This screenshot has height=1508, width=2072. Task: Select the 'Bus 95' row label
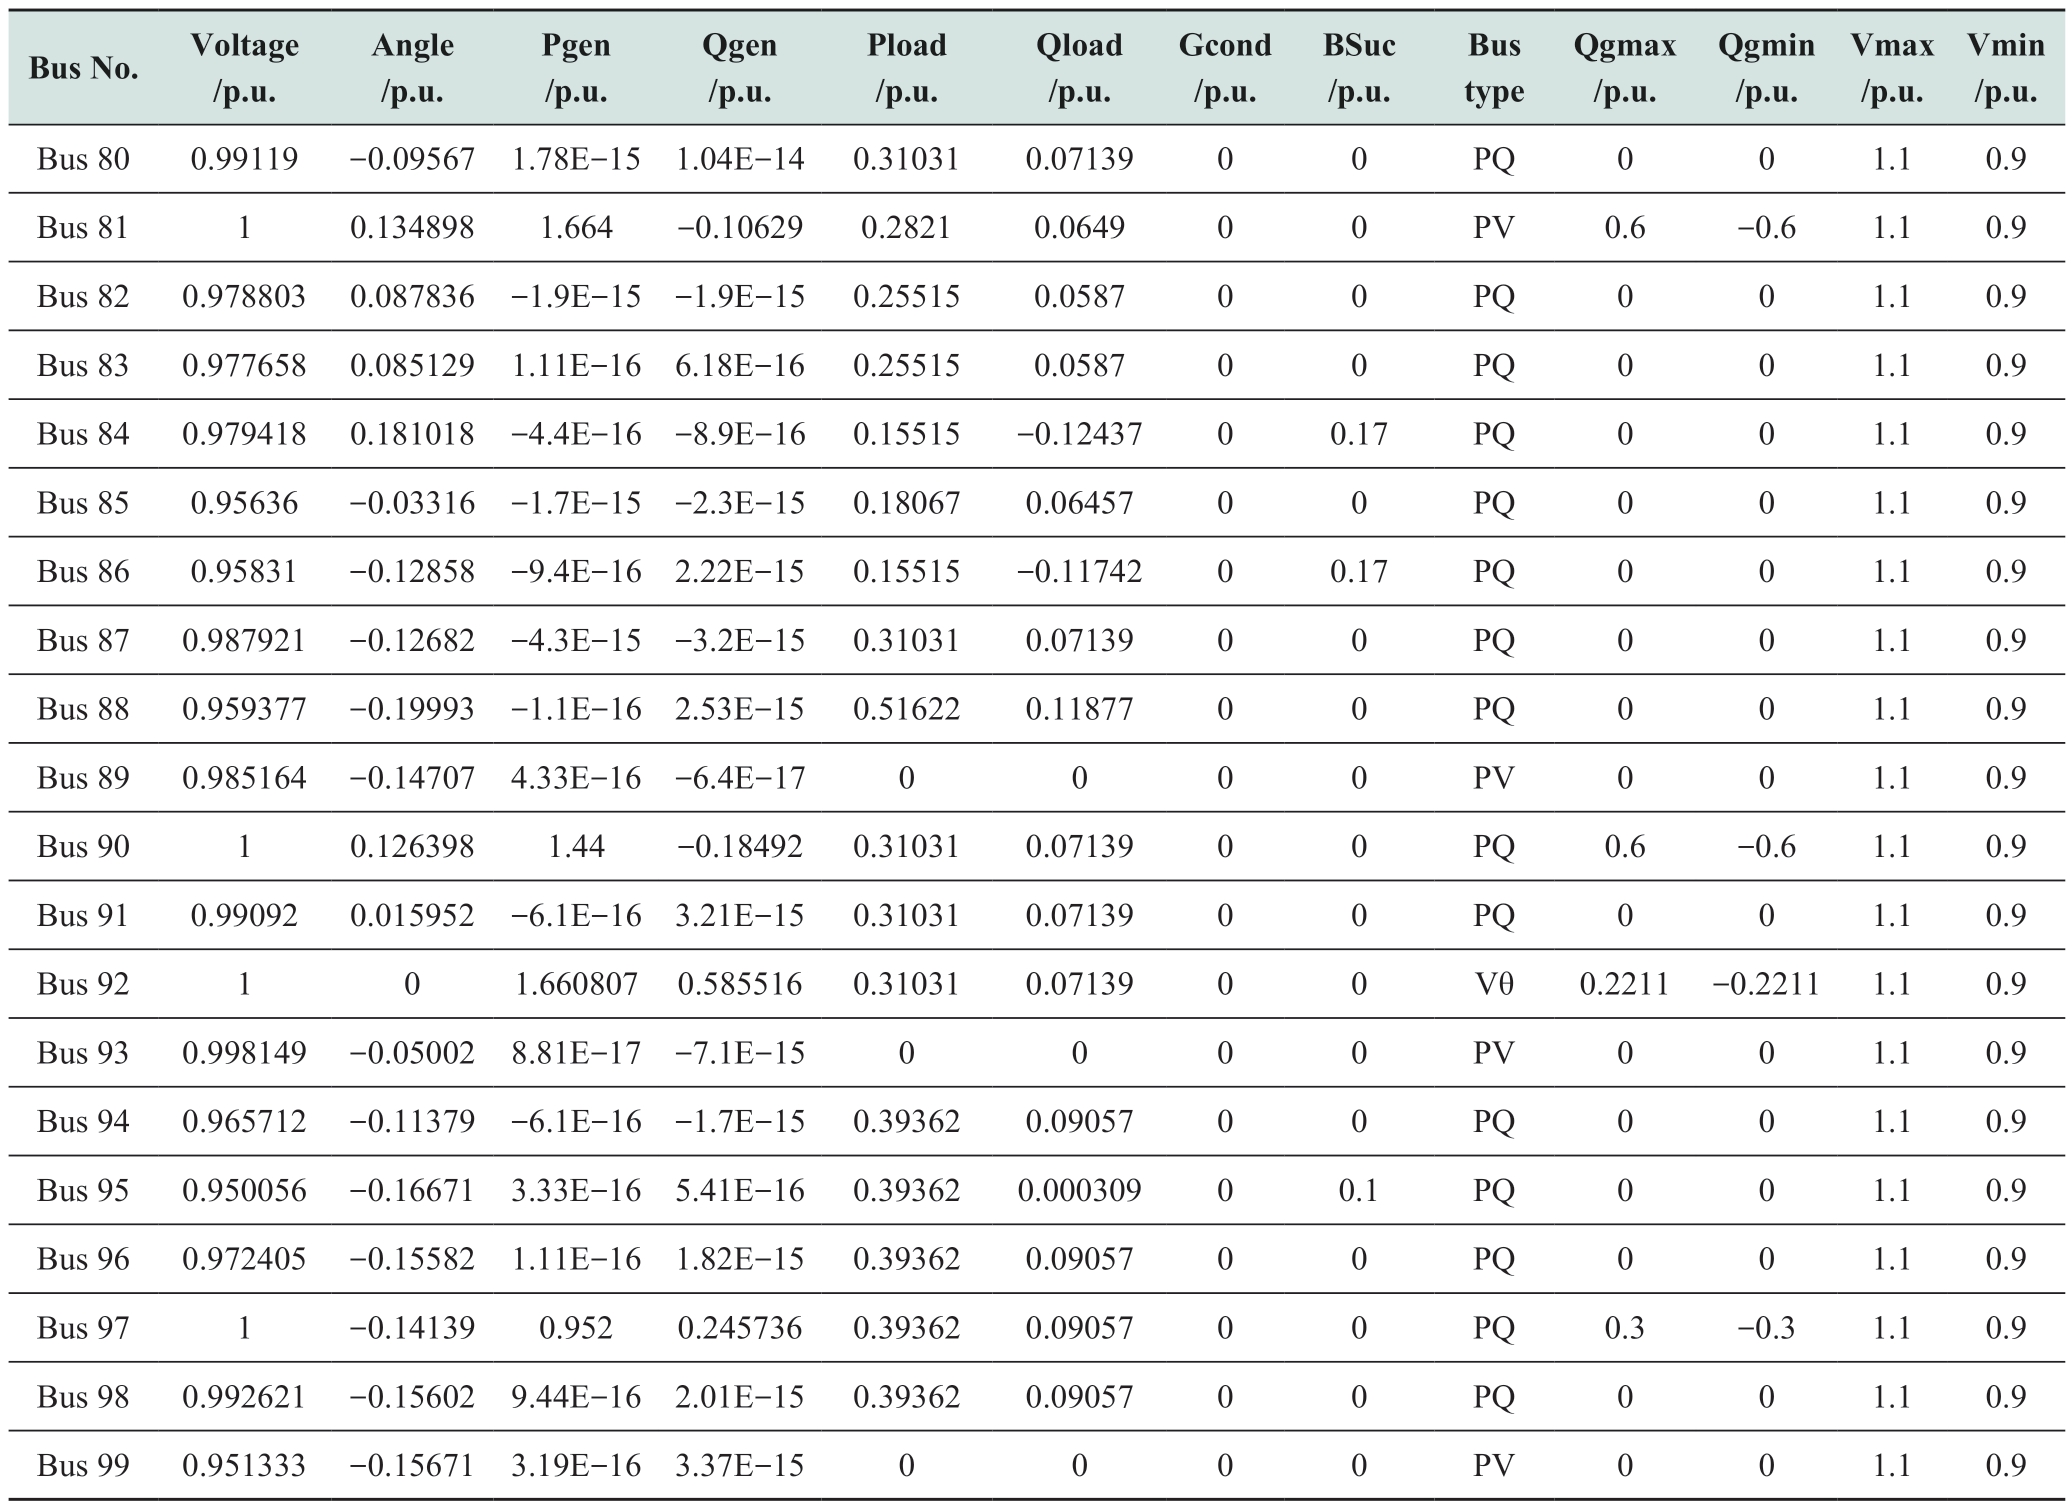coord(83,1191)
